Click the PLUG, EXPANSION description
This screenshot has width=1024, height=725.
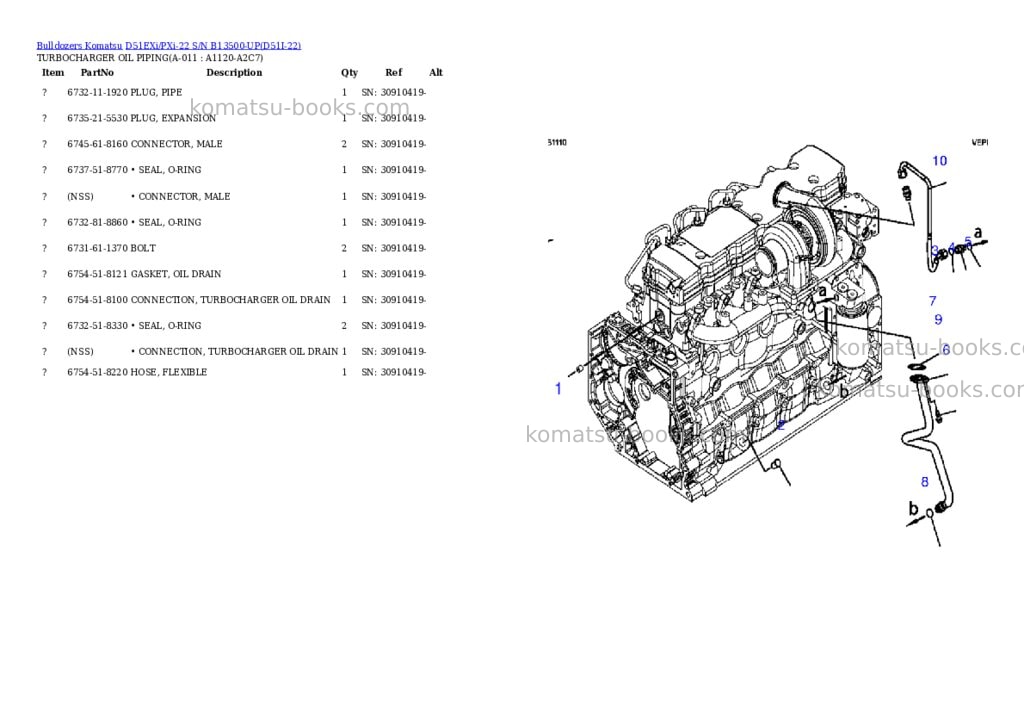click(173, 118)
